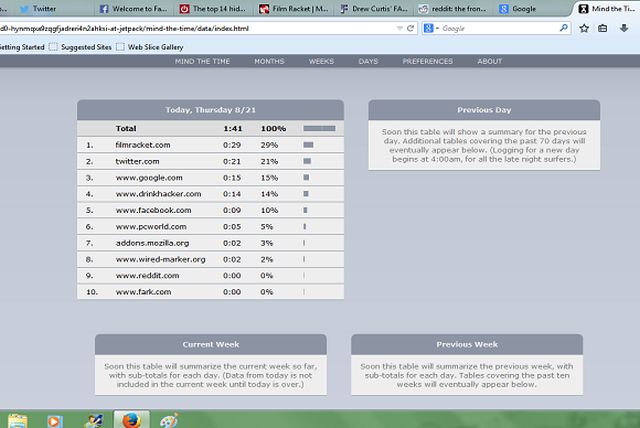Click the filmracket.com 29% bar
Viewport: 640px width, 428px height.
pyautogui.click(x=308, y=145)
